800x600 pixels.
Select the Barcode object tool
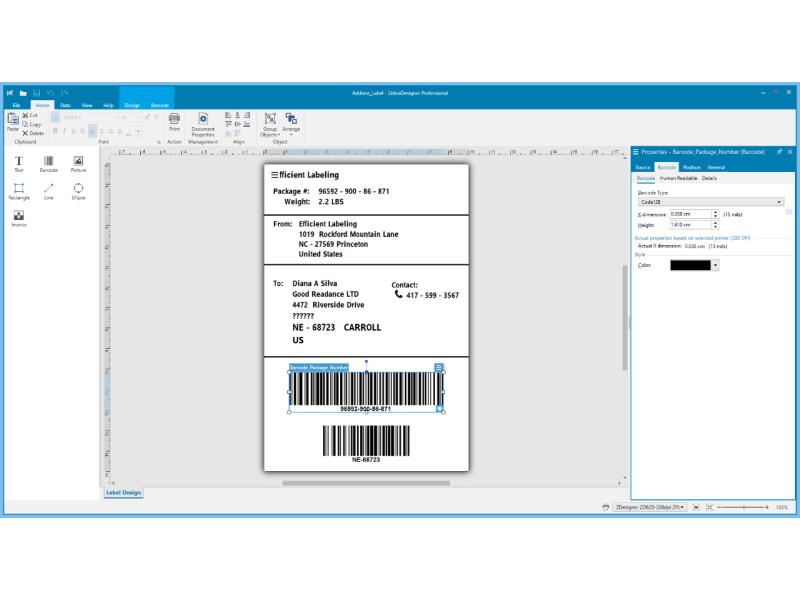pyautogui.click(x=48, y=164)
